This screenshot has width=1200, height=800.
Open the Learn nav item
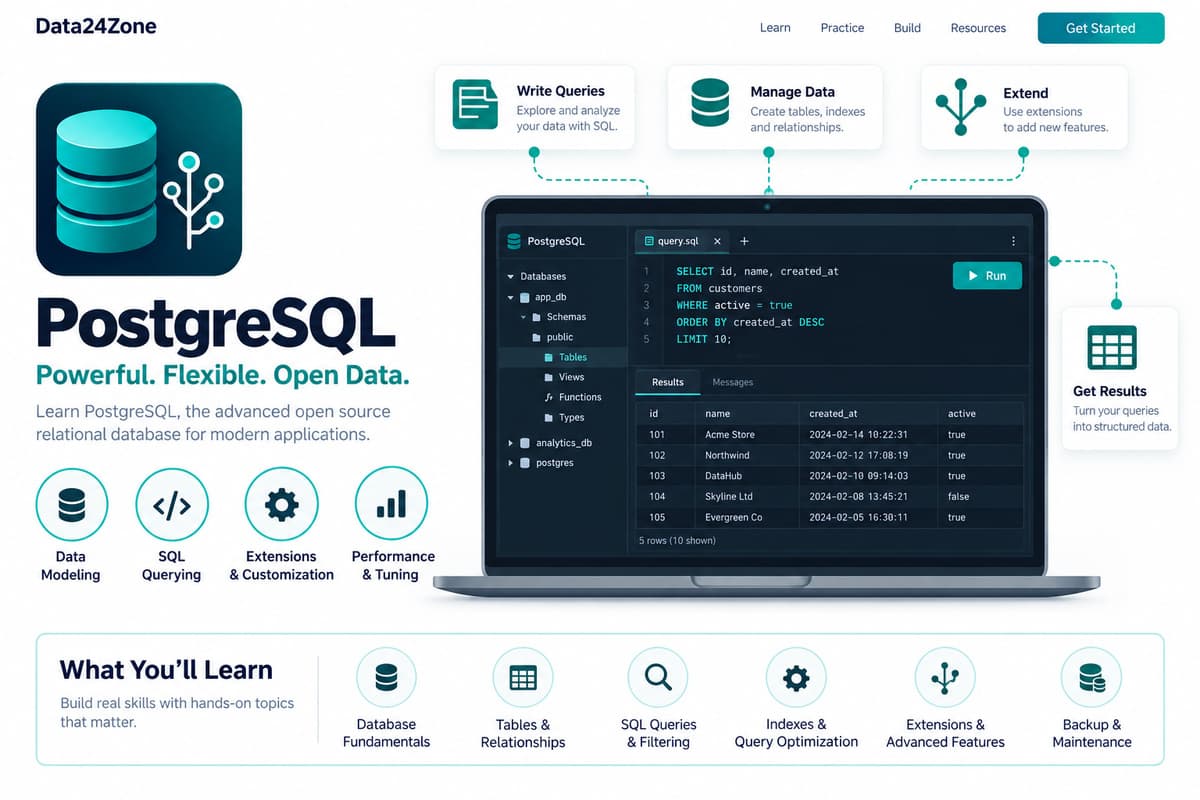coord(775,28)
